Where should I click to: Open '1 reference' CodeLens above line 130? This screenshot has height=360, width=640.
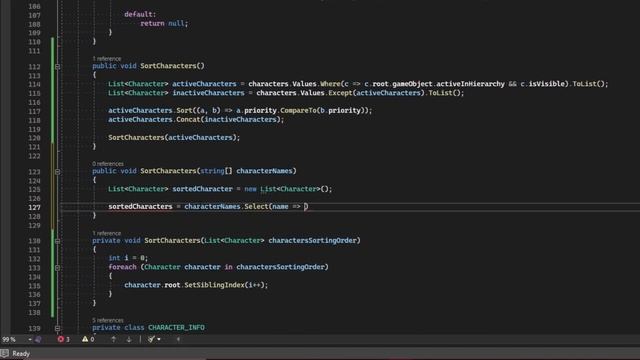click(x=107, y=233)
